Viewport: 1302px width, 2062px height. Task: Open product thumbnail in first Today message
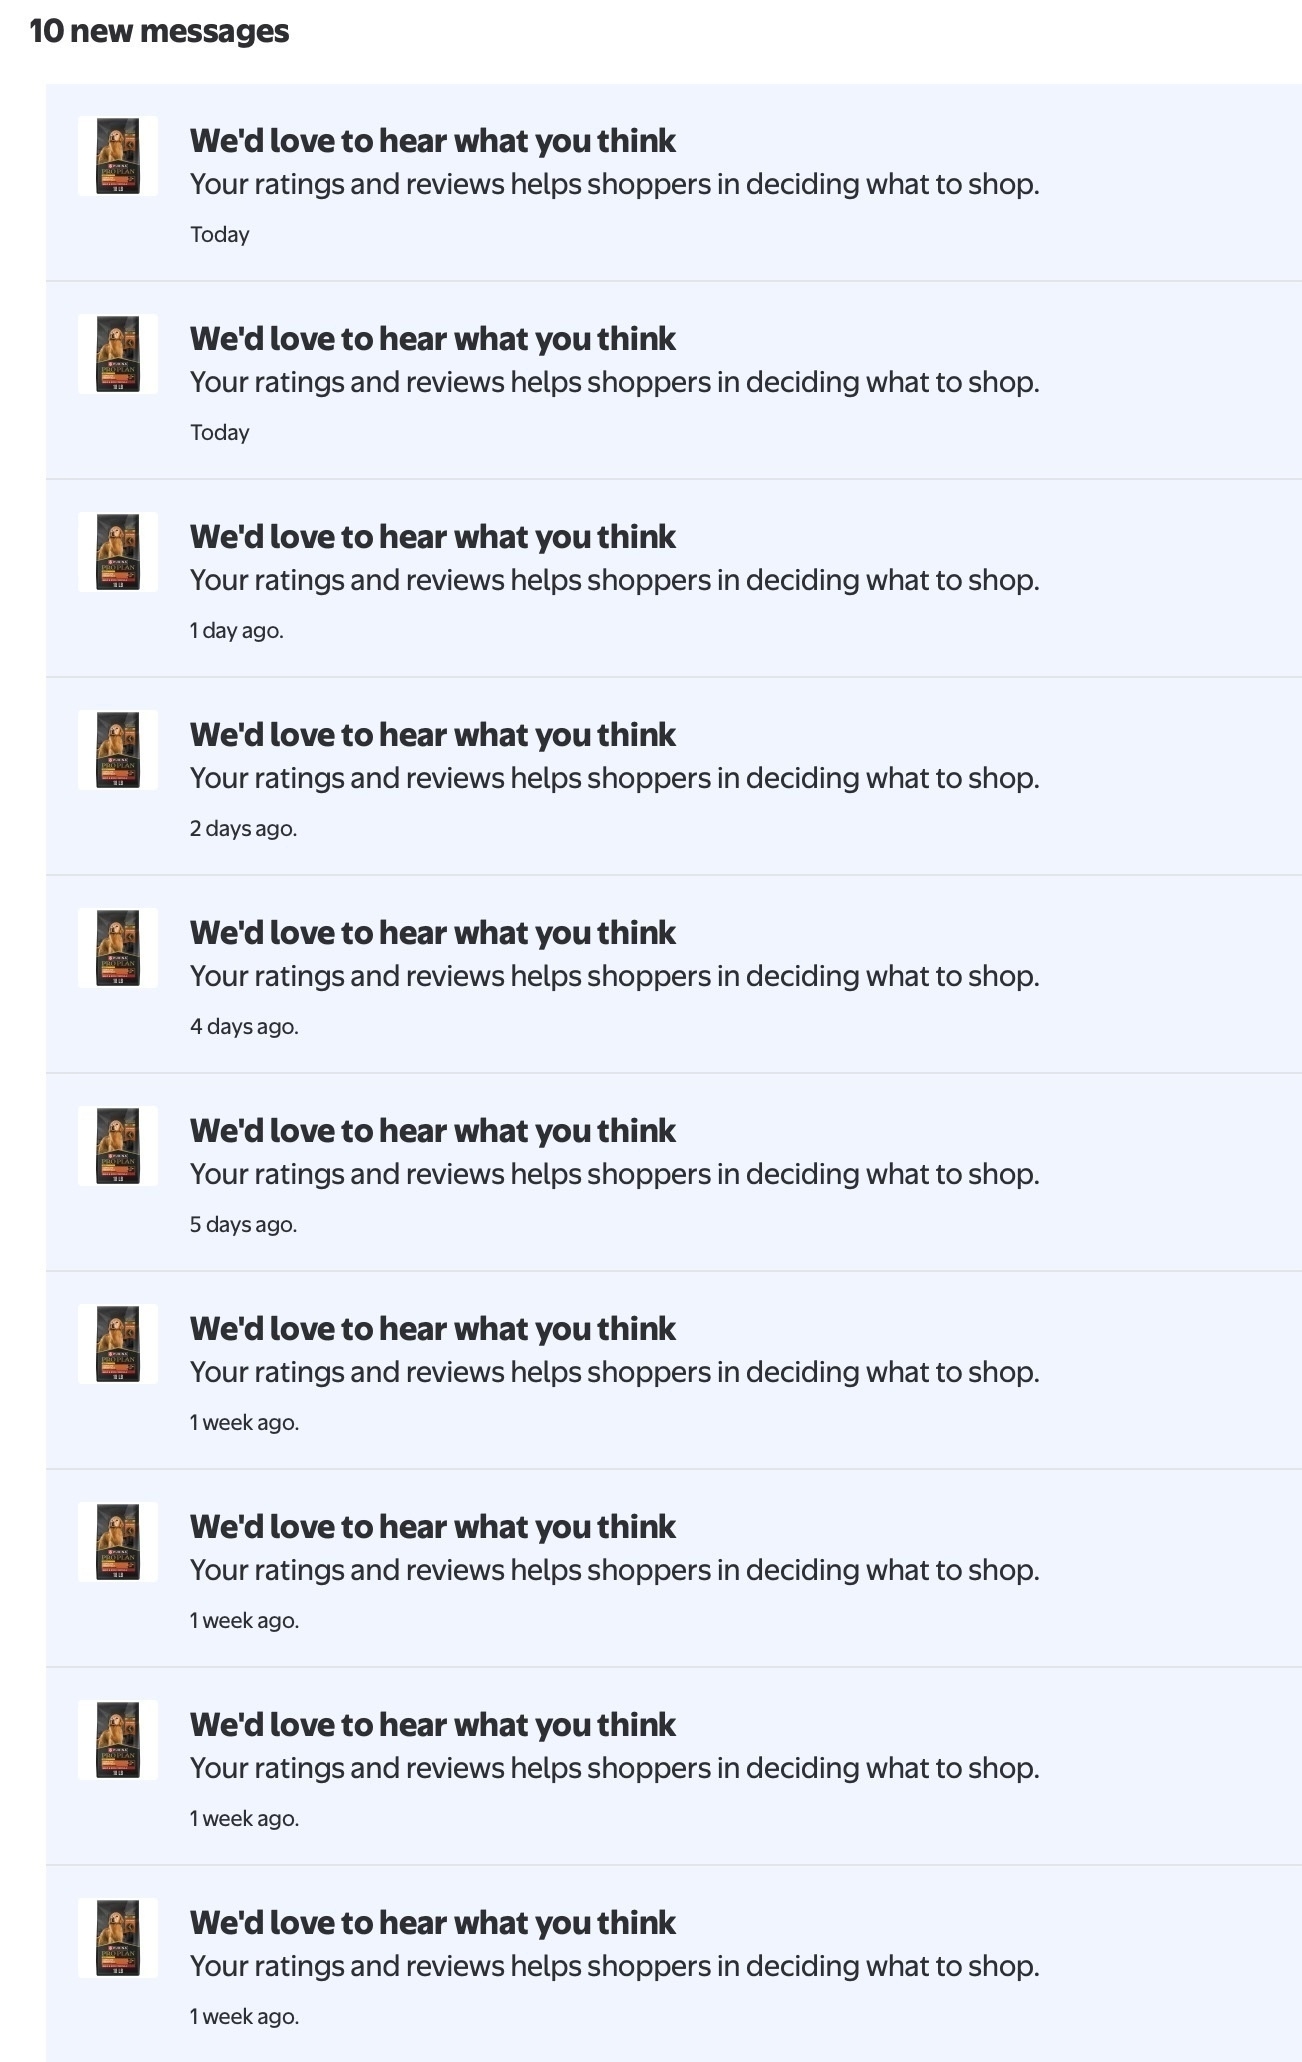[118, 156]
